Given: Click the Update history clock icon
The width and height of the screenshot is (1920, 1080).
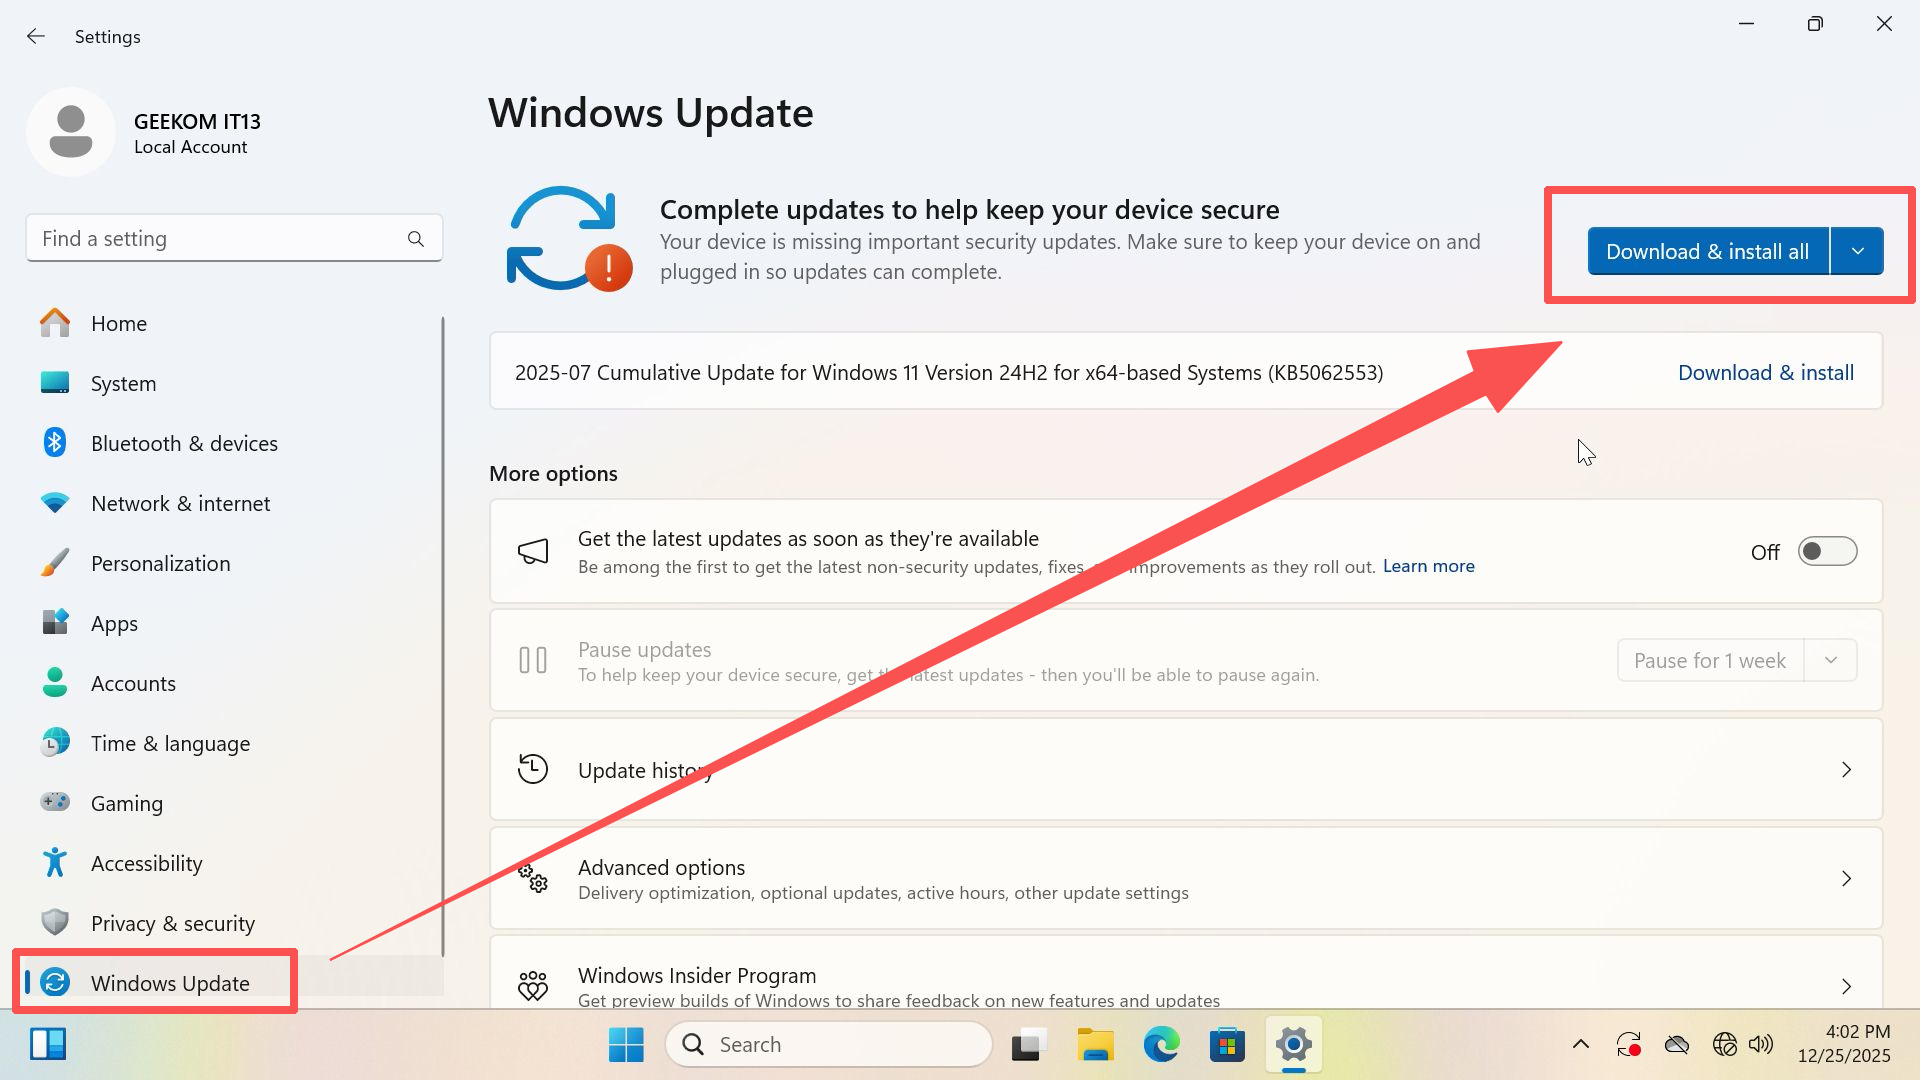Looking at the screenshot, I should tap(533, 769).
